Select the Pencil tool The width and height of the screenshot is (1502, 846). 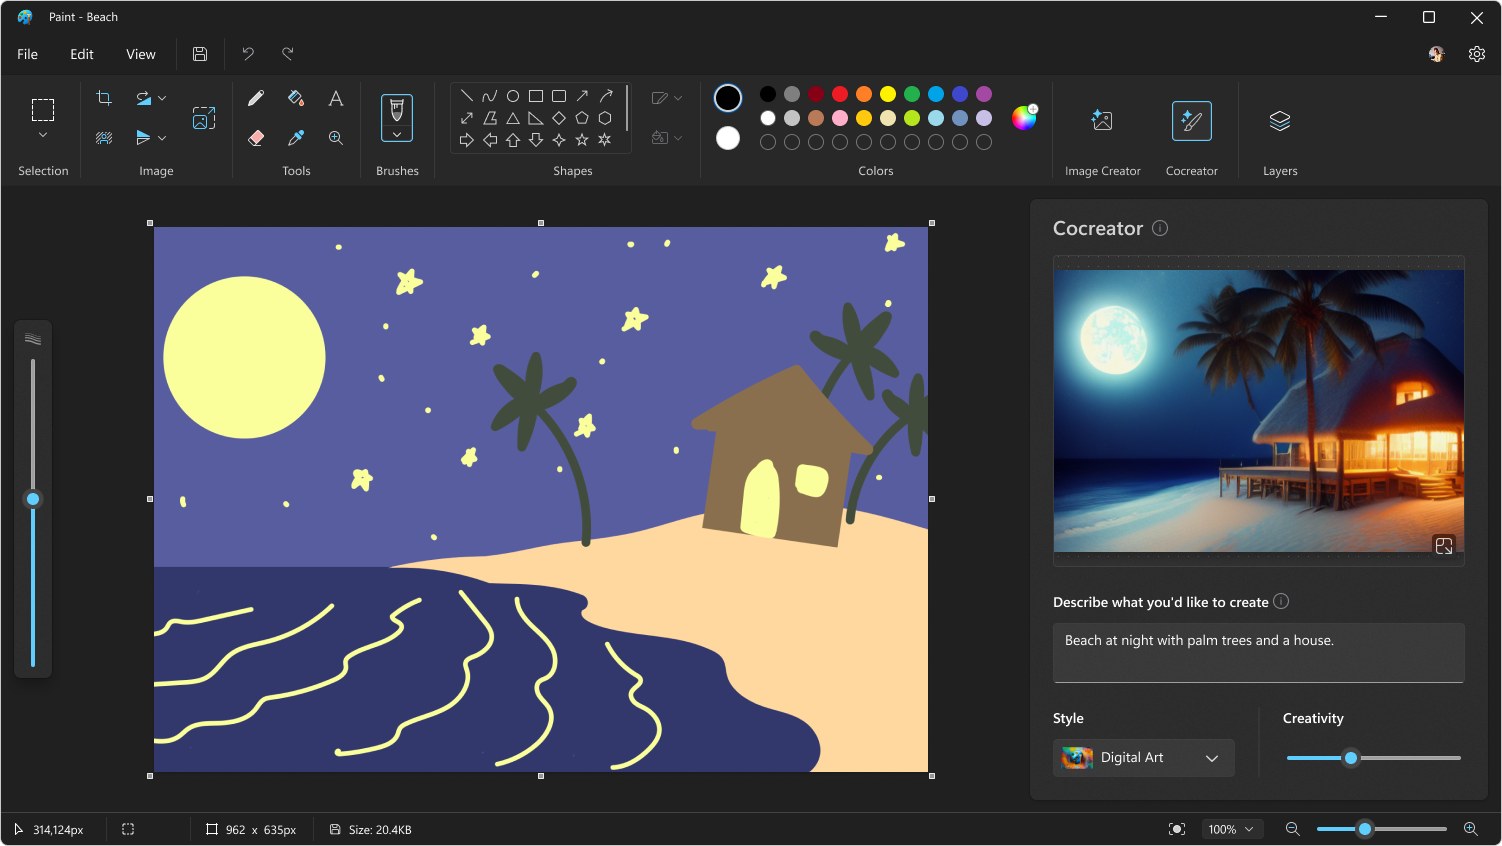pyautogui.click(x=256, y=98)
